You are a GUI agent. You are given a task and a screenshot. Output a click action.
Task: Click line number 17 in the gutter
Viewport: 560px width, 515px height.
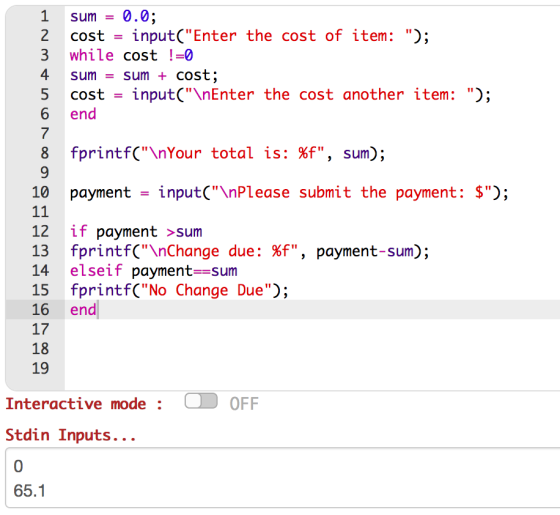(x=40, y=329)
